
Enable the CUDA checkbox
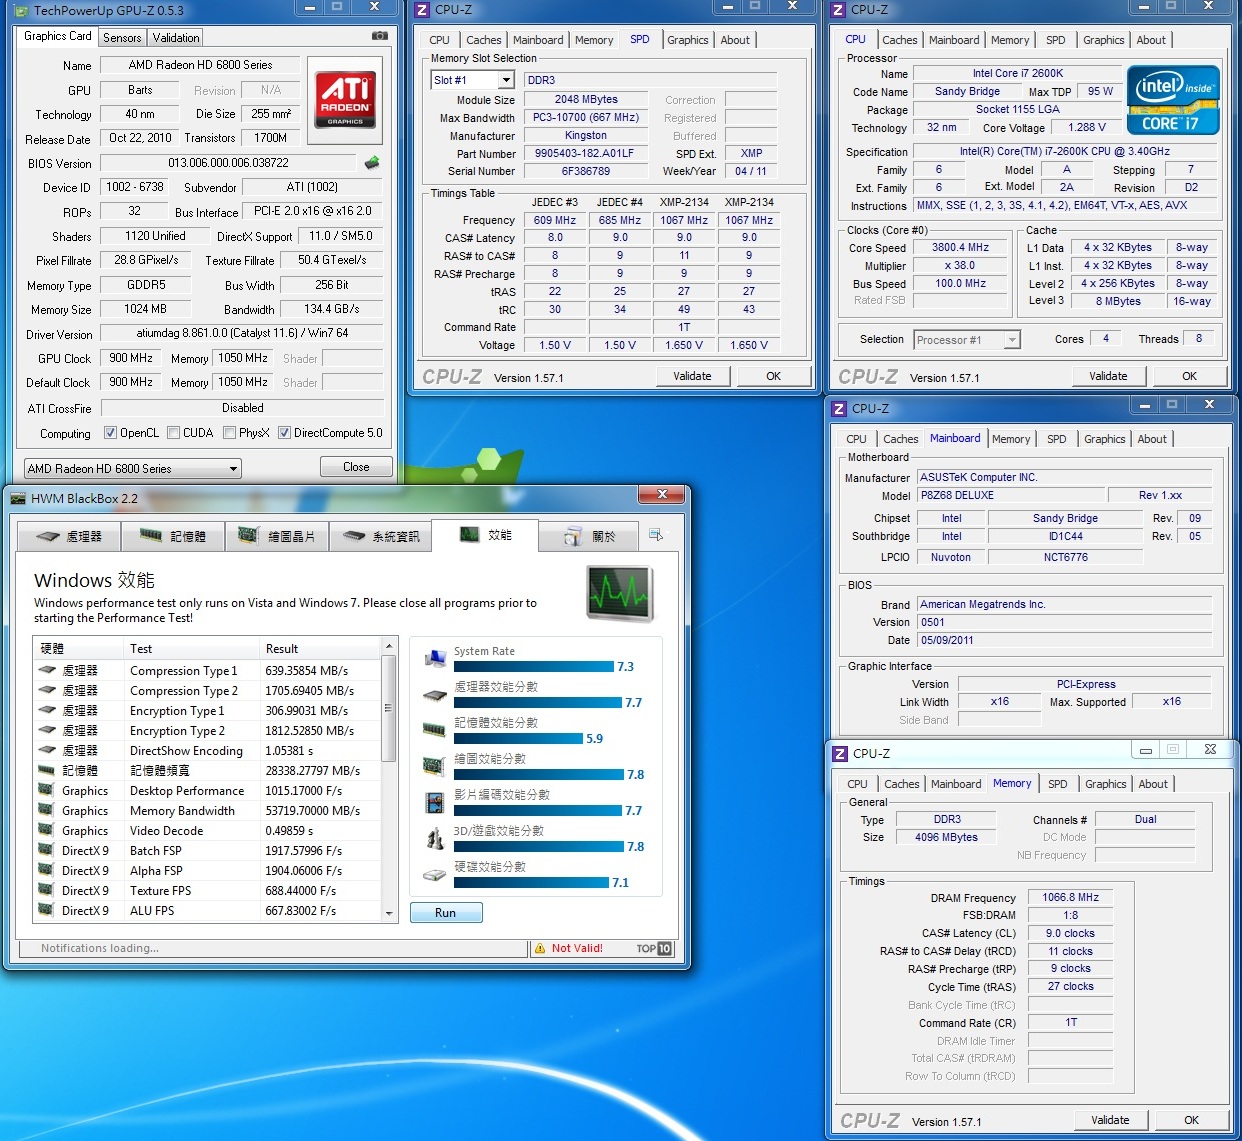tap(174, 433)
